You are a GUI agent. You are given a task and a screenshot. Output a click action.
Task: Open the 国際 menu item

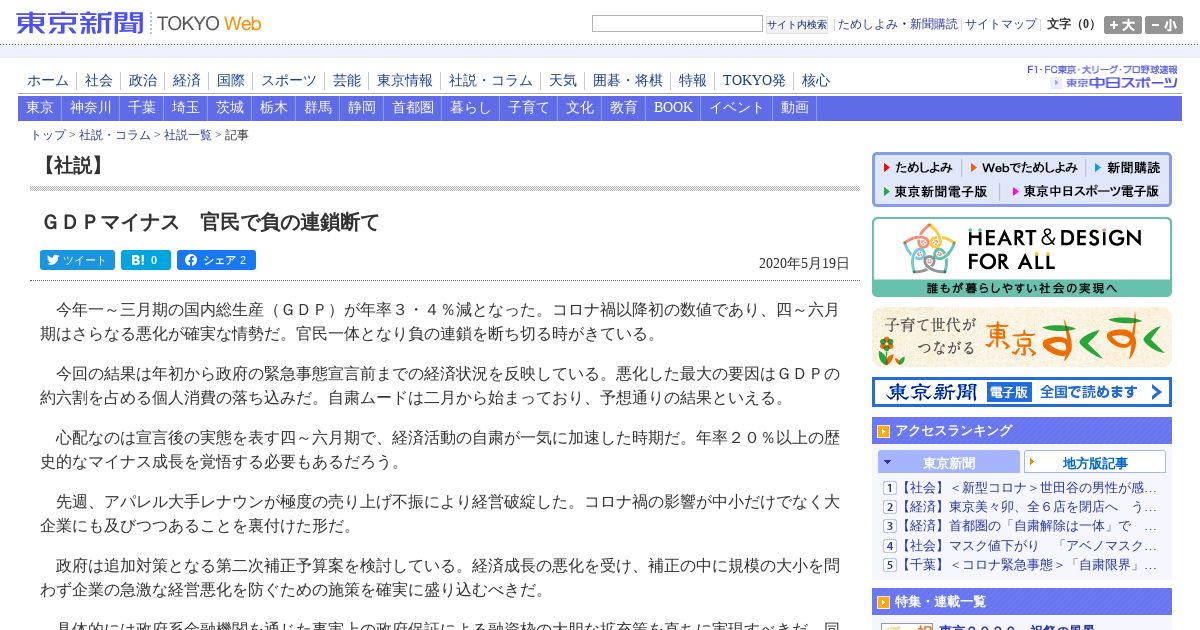coord(231,81)
